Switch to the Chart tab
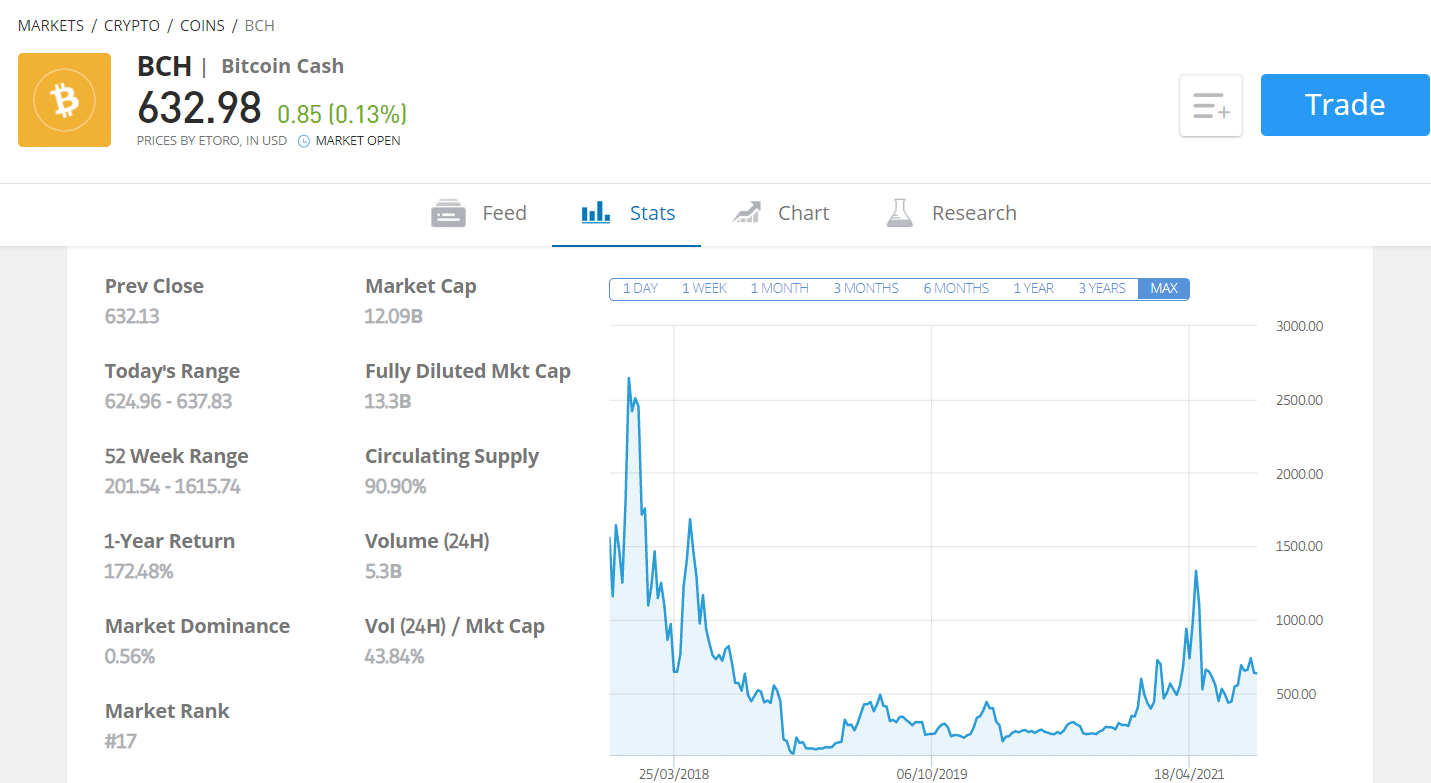 tap(780, 213)
